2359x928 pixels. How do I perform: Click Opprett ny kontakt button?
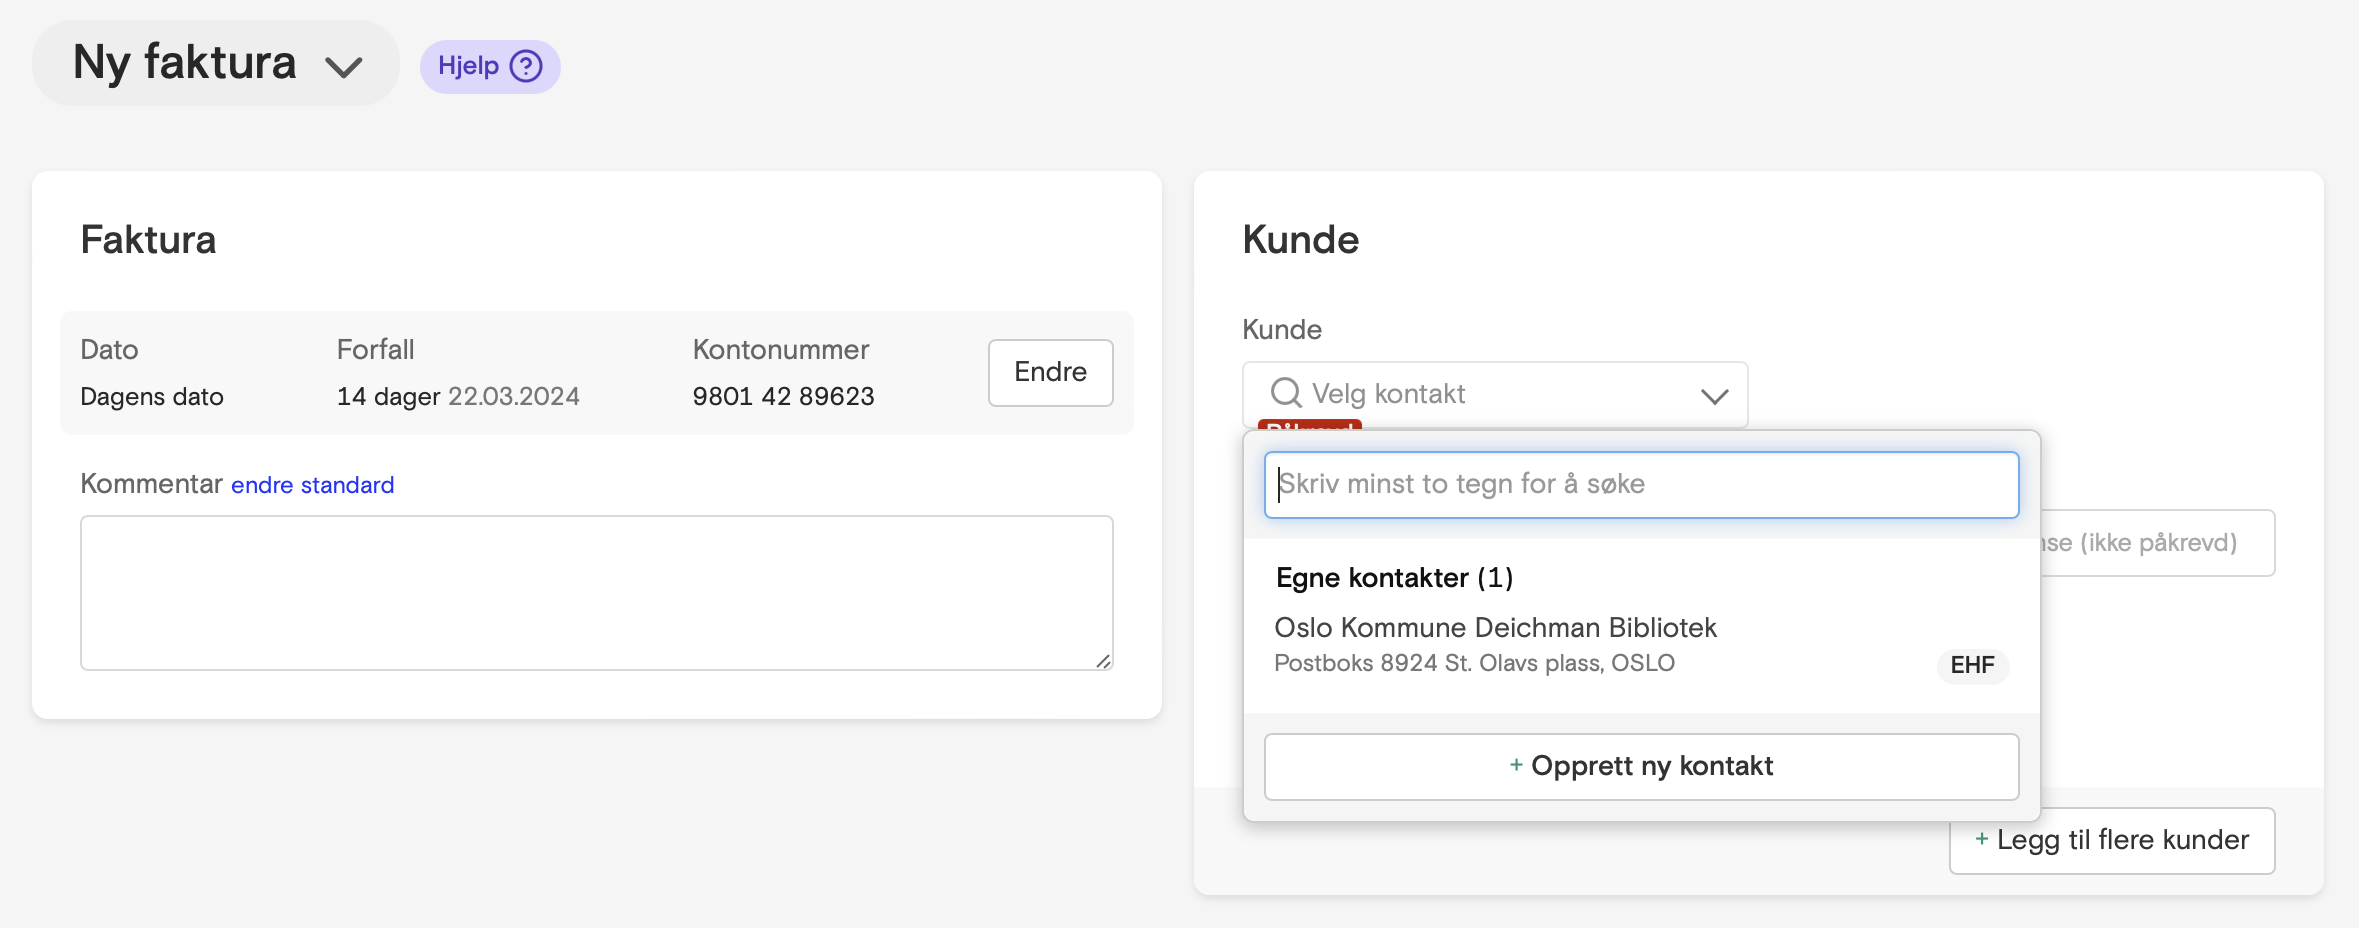(1641, 767)
